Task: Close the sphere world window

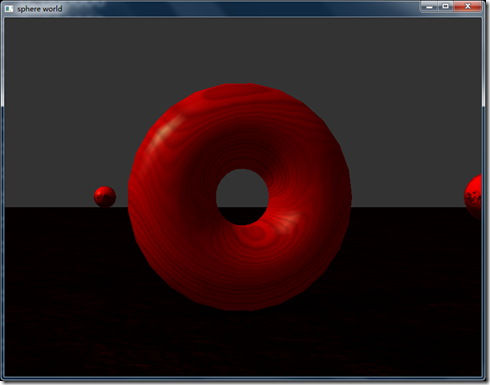Action: pos(468,7)
